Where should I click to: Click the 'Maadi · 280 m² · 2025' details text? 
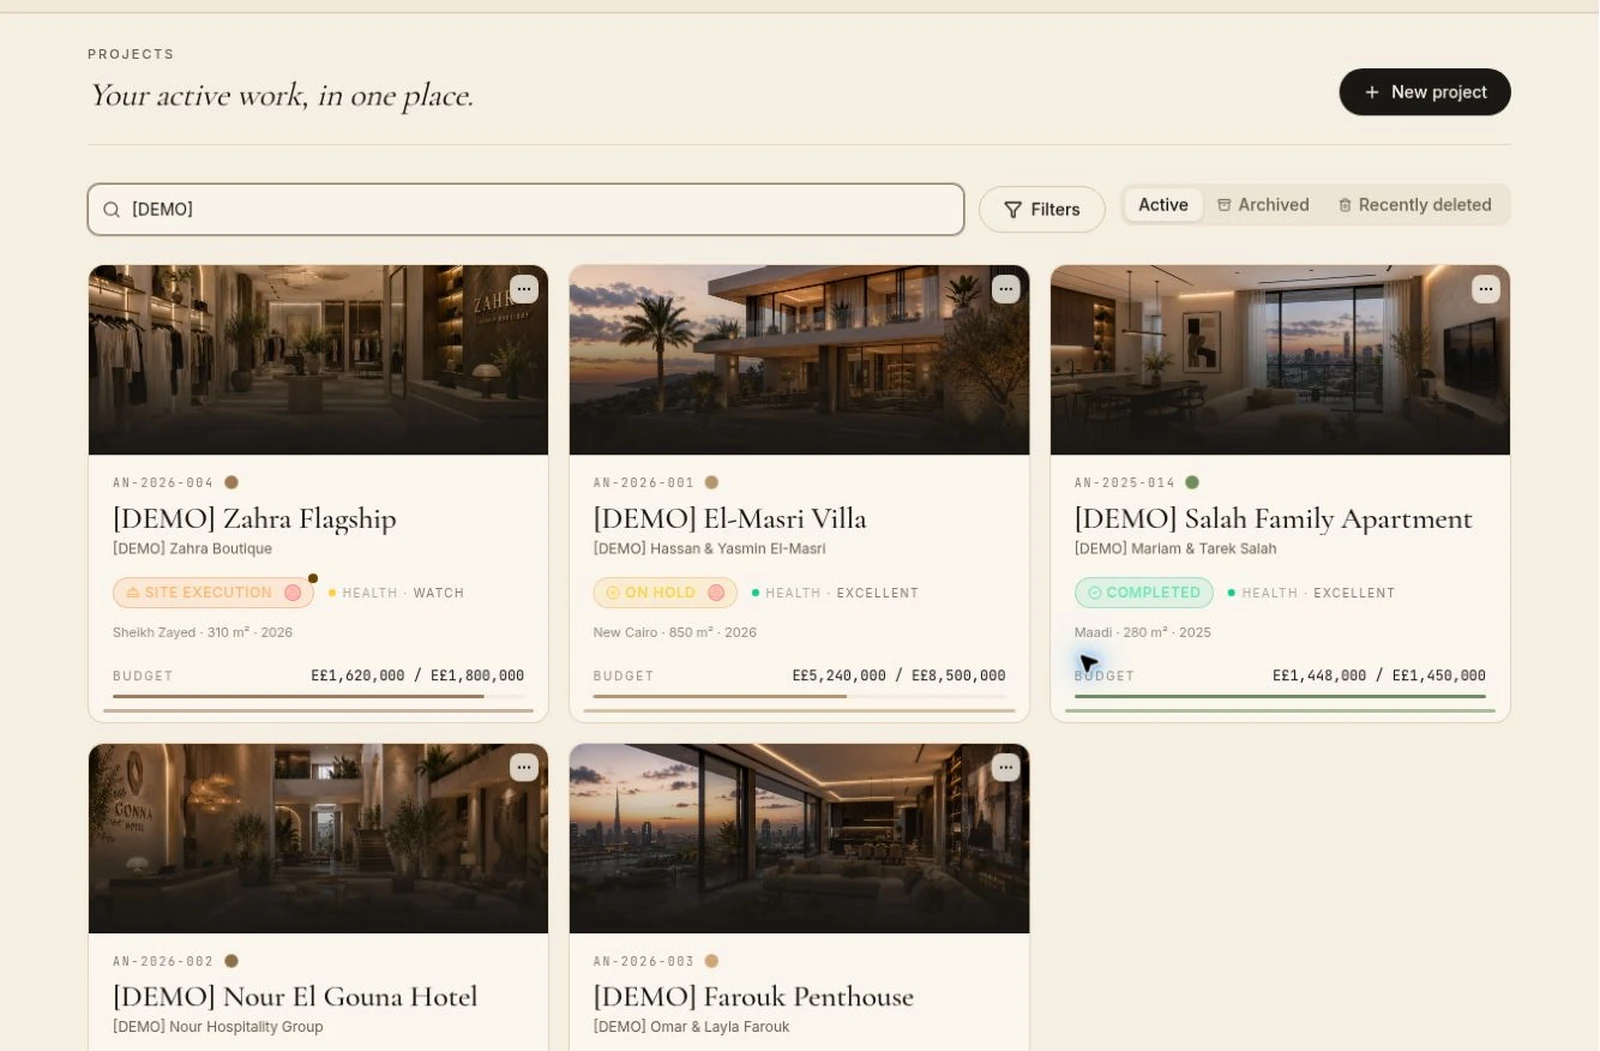(1142, 632)
